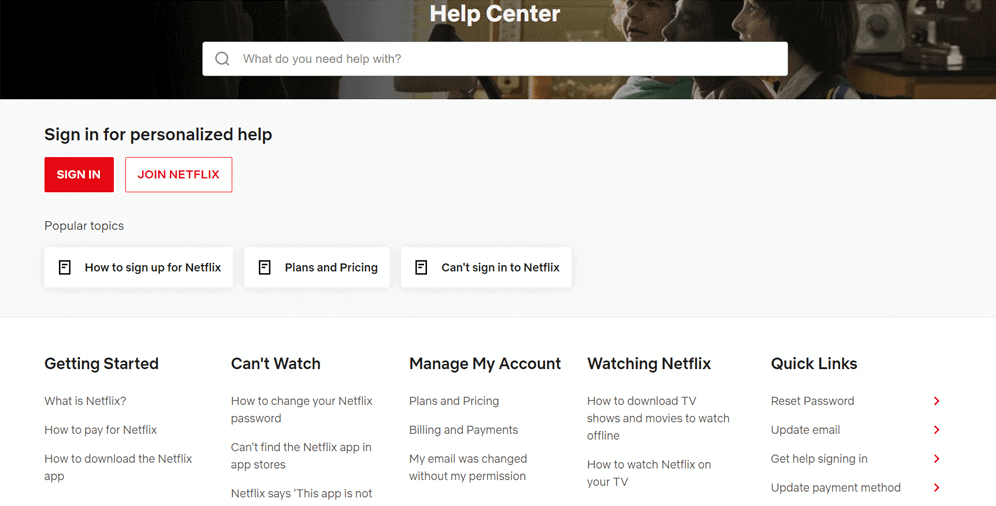
Task: Select the 'Reset Password' quick link
Action: (812, 401)
